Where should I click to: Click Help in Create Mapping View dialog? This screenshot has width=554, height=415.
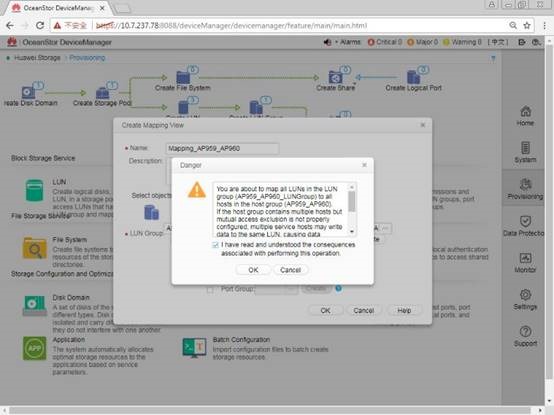[x=404, y=310]
